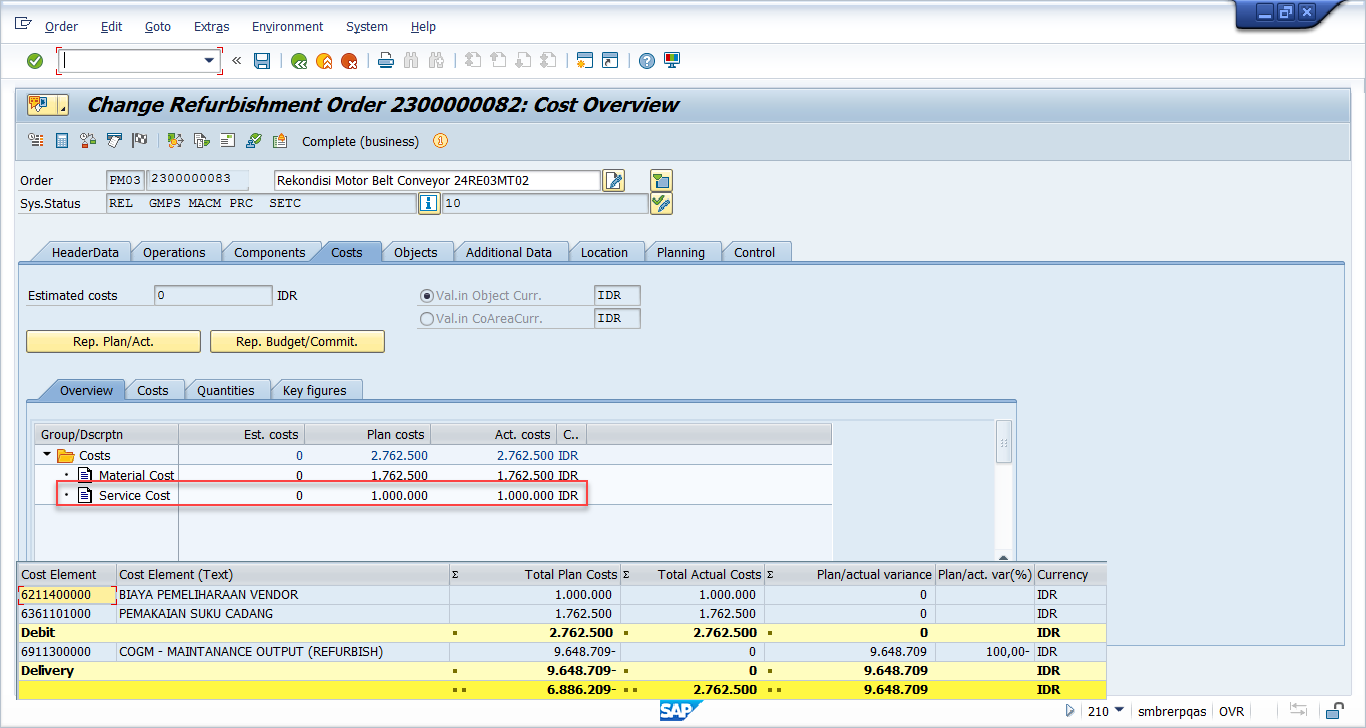The height and width of the screenshot is (728, 1366).
Task: Click the green Back arrow icon
Action: click(x=298, y=61)
